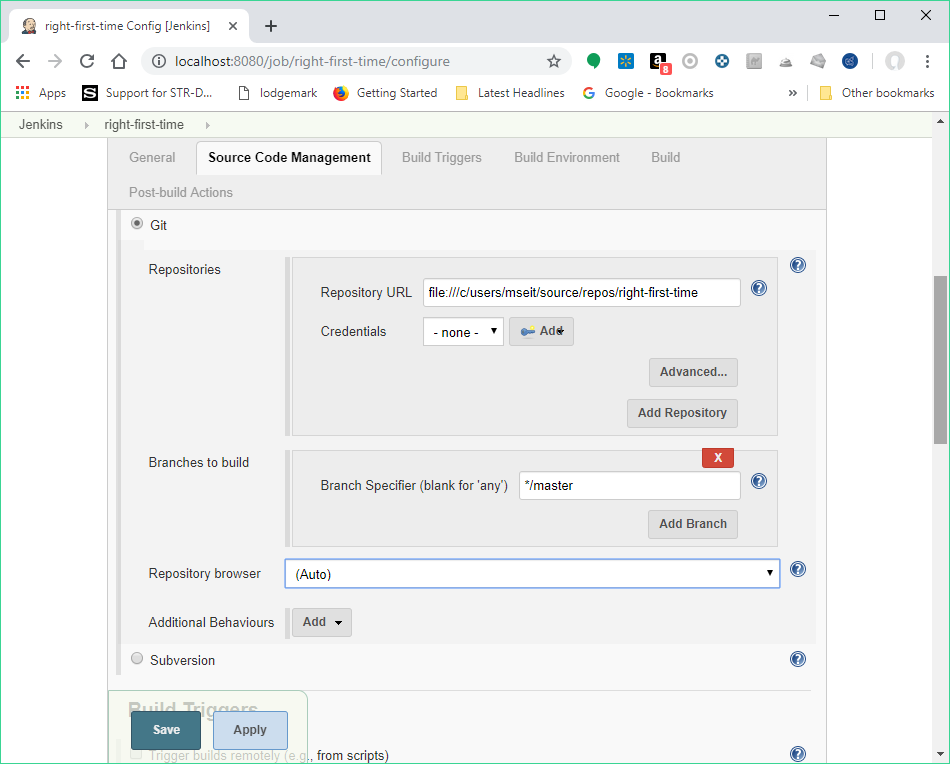Click the gray circular target extension icon
Screen dimensions: 950x764
pos(690,61)
